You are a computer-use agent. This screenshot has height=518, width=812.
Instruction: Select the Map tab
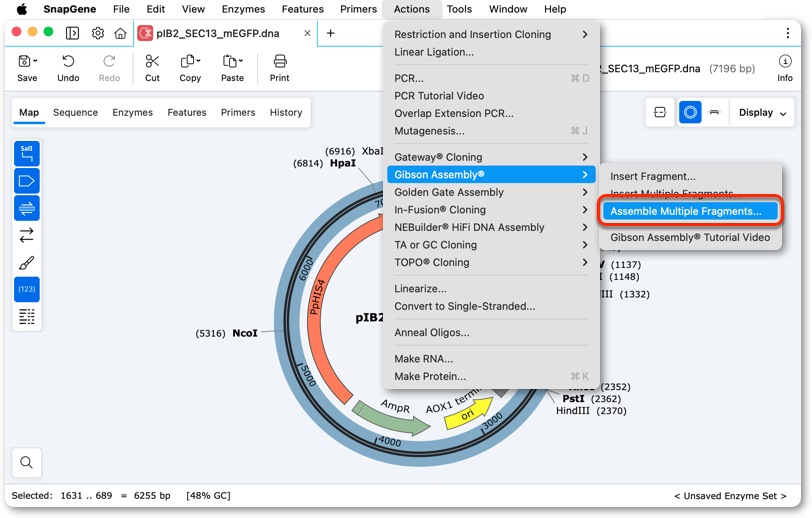[x=29, y=112]
